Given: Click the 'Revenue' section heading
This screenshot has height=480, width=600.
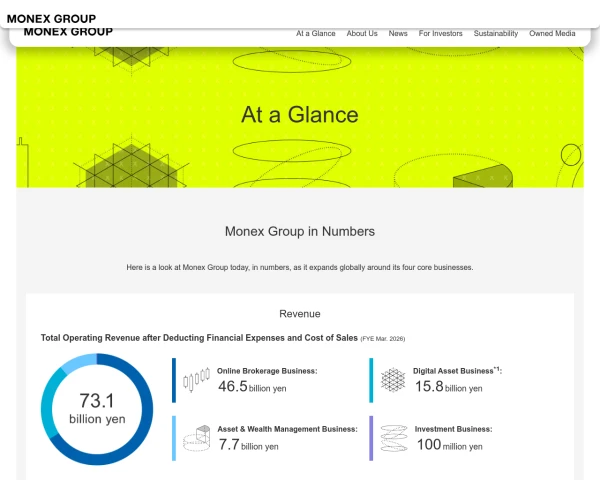Looking at the screenshot, I should pos(300,314).
